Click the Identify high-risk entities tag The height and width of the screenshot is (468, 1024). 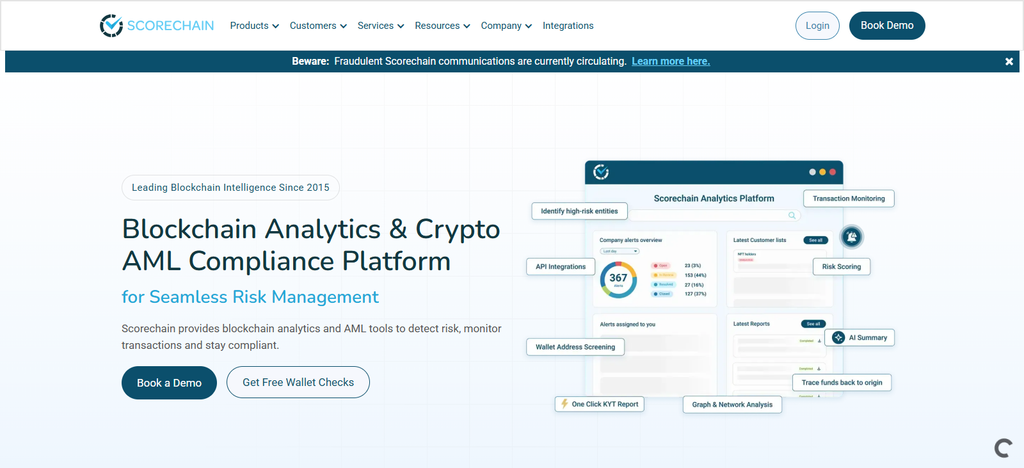pos(579,211)
